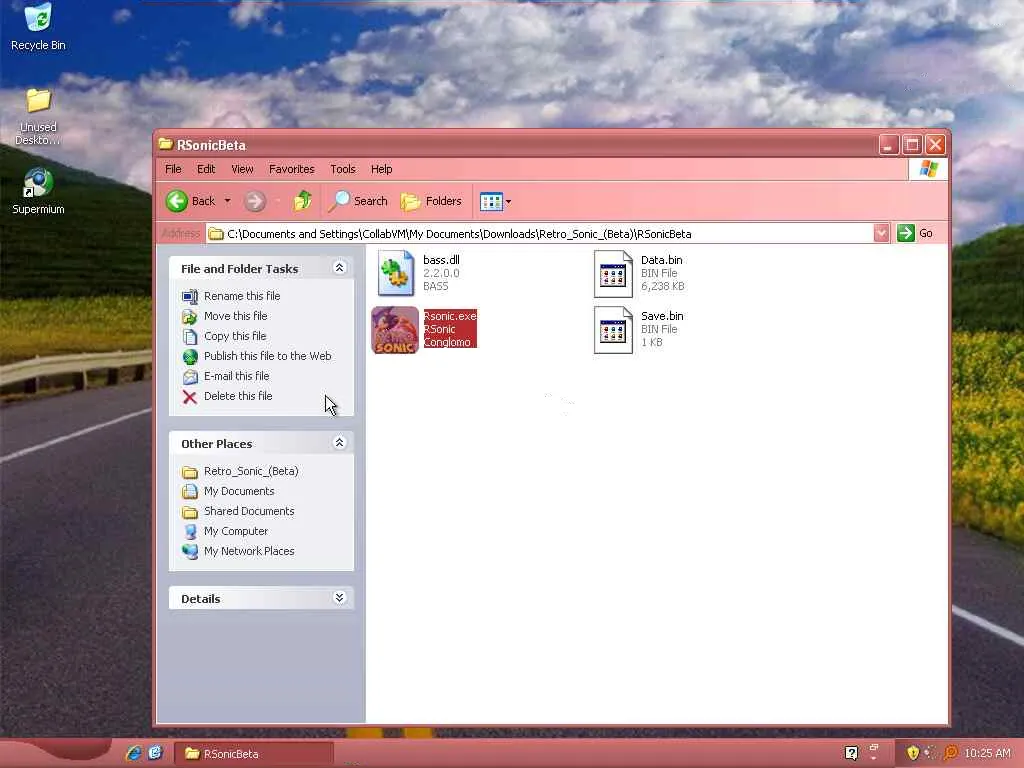Open the Help menu
Image resolution: width=1024 pixels, height=768 pixels.
381,169
